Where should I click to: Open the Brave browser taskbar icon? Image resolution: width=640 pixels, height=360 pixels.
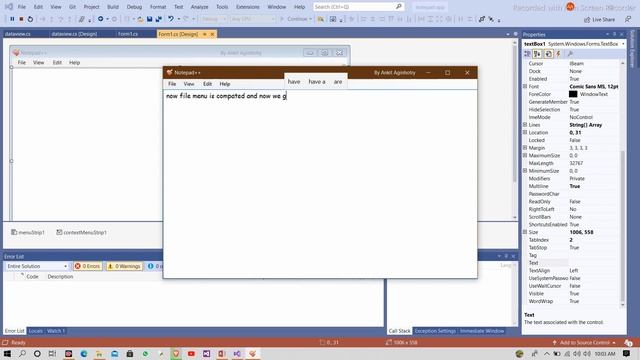pos(176,353)
